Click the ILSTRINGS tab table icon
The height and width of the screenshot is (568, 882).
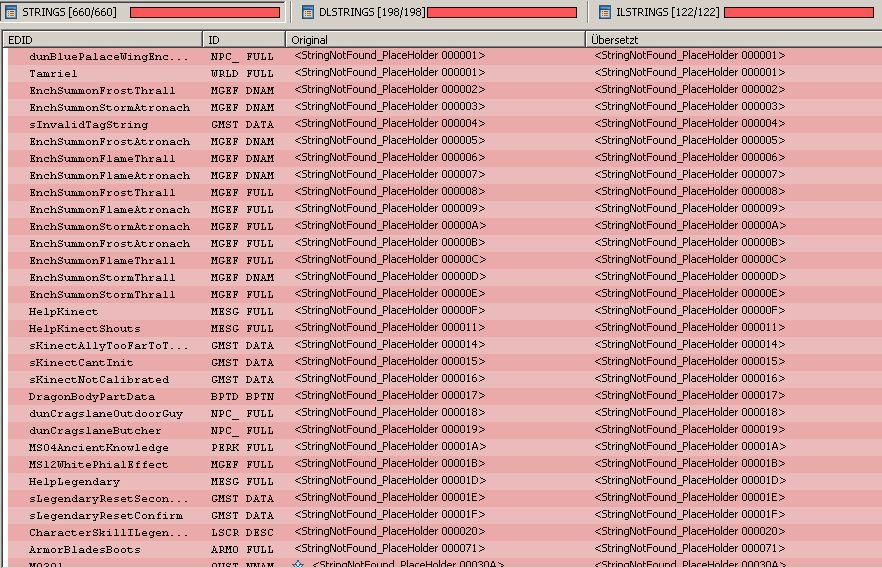click(605, 12)
